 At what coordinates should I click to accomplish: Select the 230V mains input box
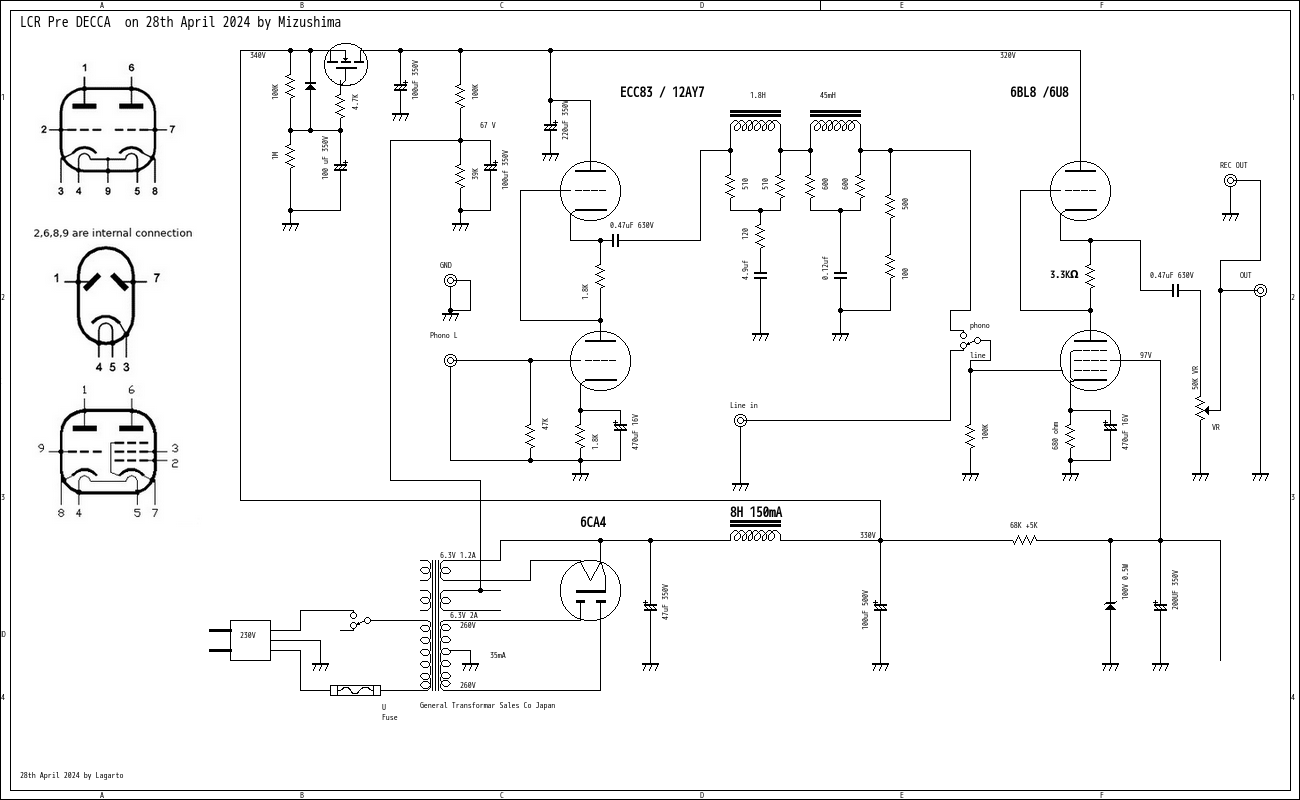pyautogui.click(x=250, y=640)
